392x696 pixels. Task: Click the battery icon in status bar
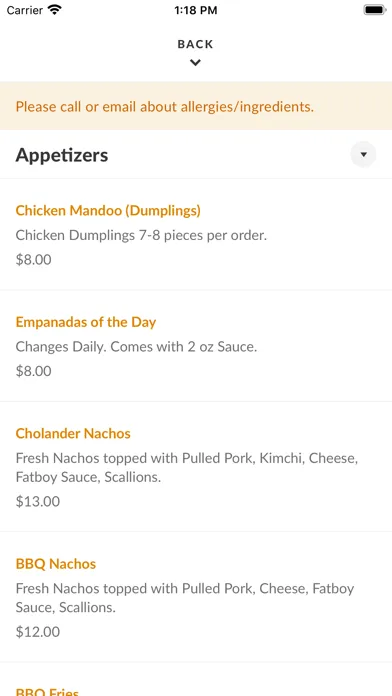pyautogui.click(x=374, y=10)
